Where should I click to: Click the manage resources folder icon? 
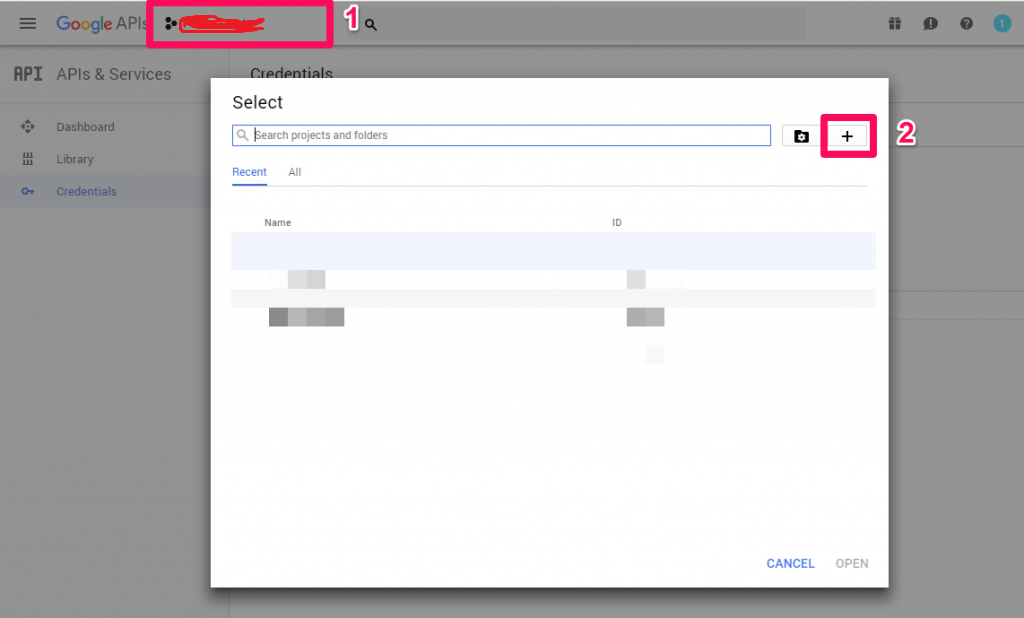click(801, 136)
